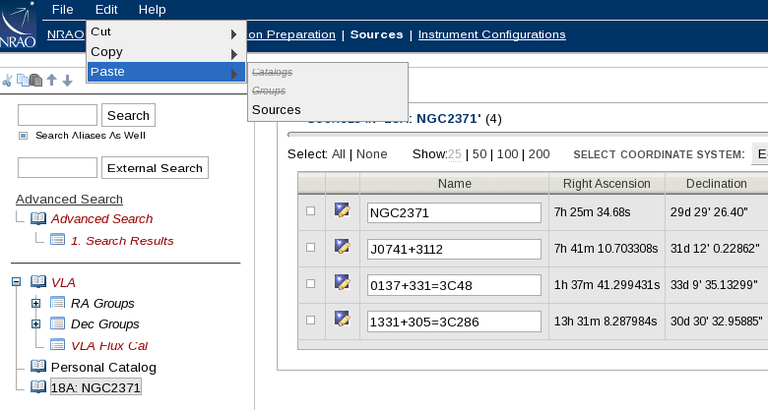The width and height of the screenshot is (768, 410).
Task: Click the paste clipboard toolbar icon
Action: [36, 80]
